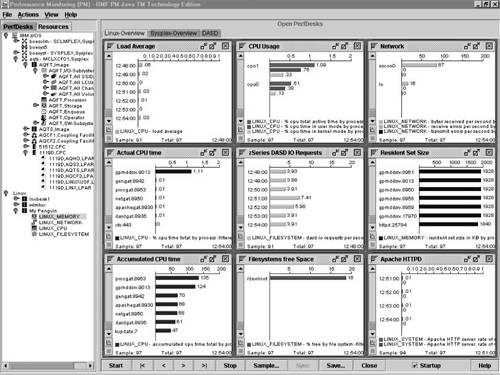
Task: Click the Close button in the bottom bar
Action: point(369,366)
